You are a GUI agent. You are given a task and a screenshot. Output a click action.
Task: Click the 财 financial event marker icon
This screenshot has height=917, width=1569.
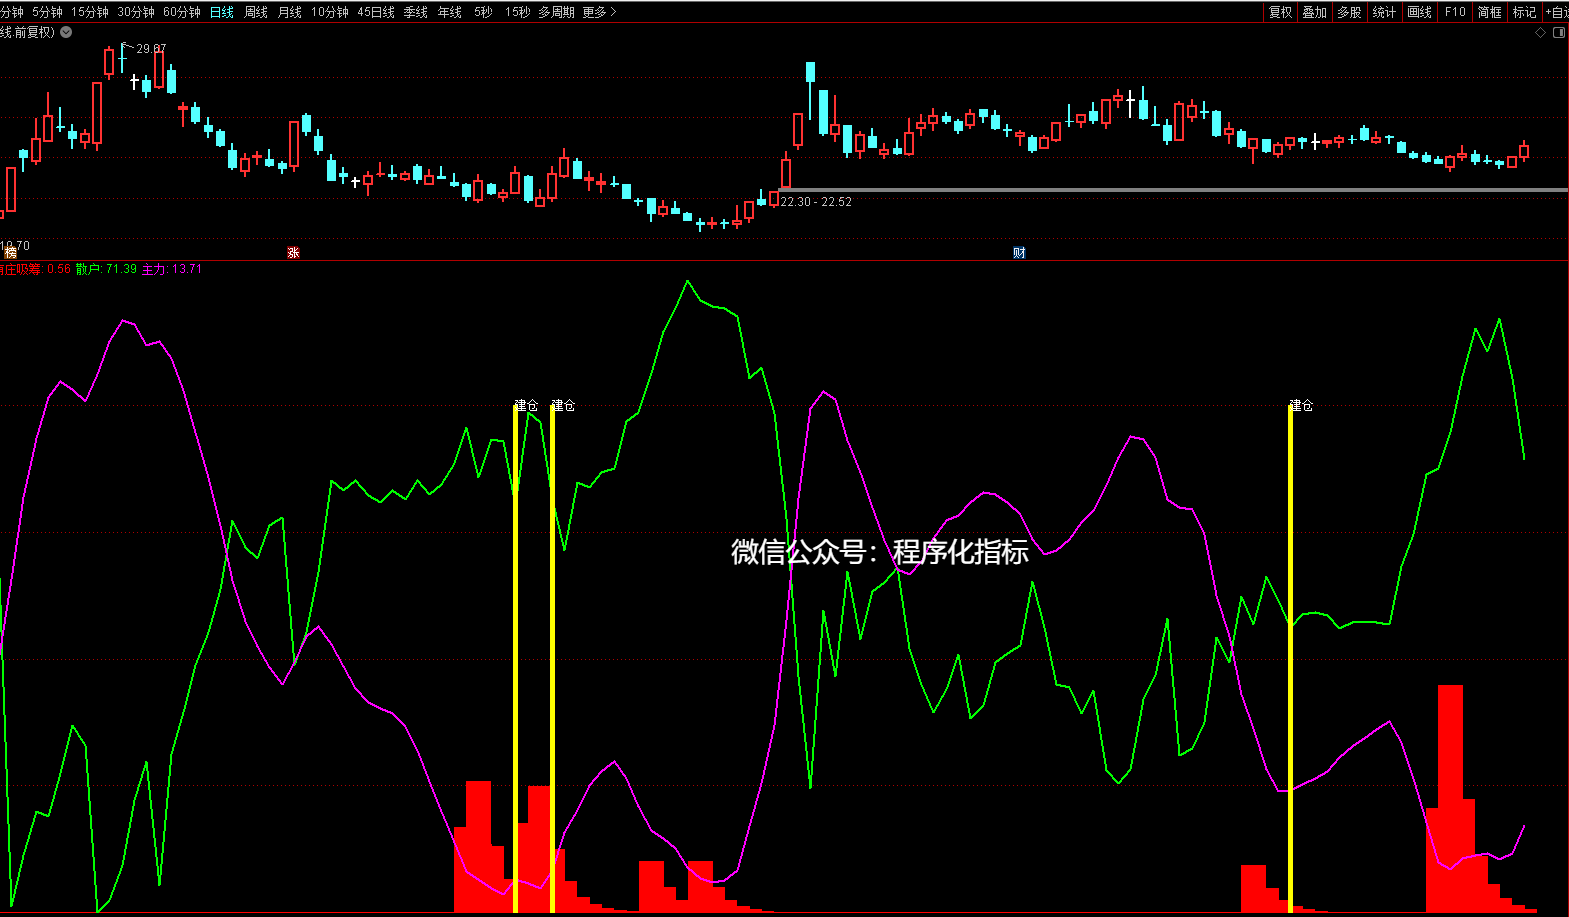[x=1019, y=253]
